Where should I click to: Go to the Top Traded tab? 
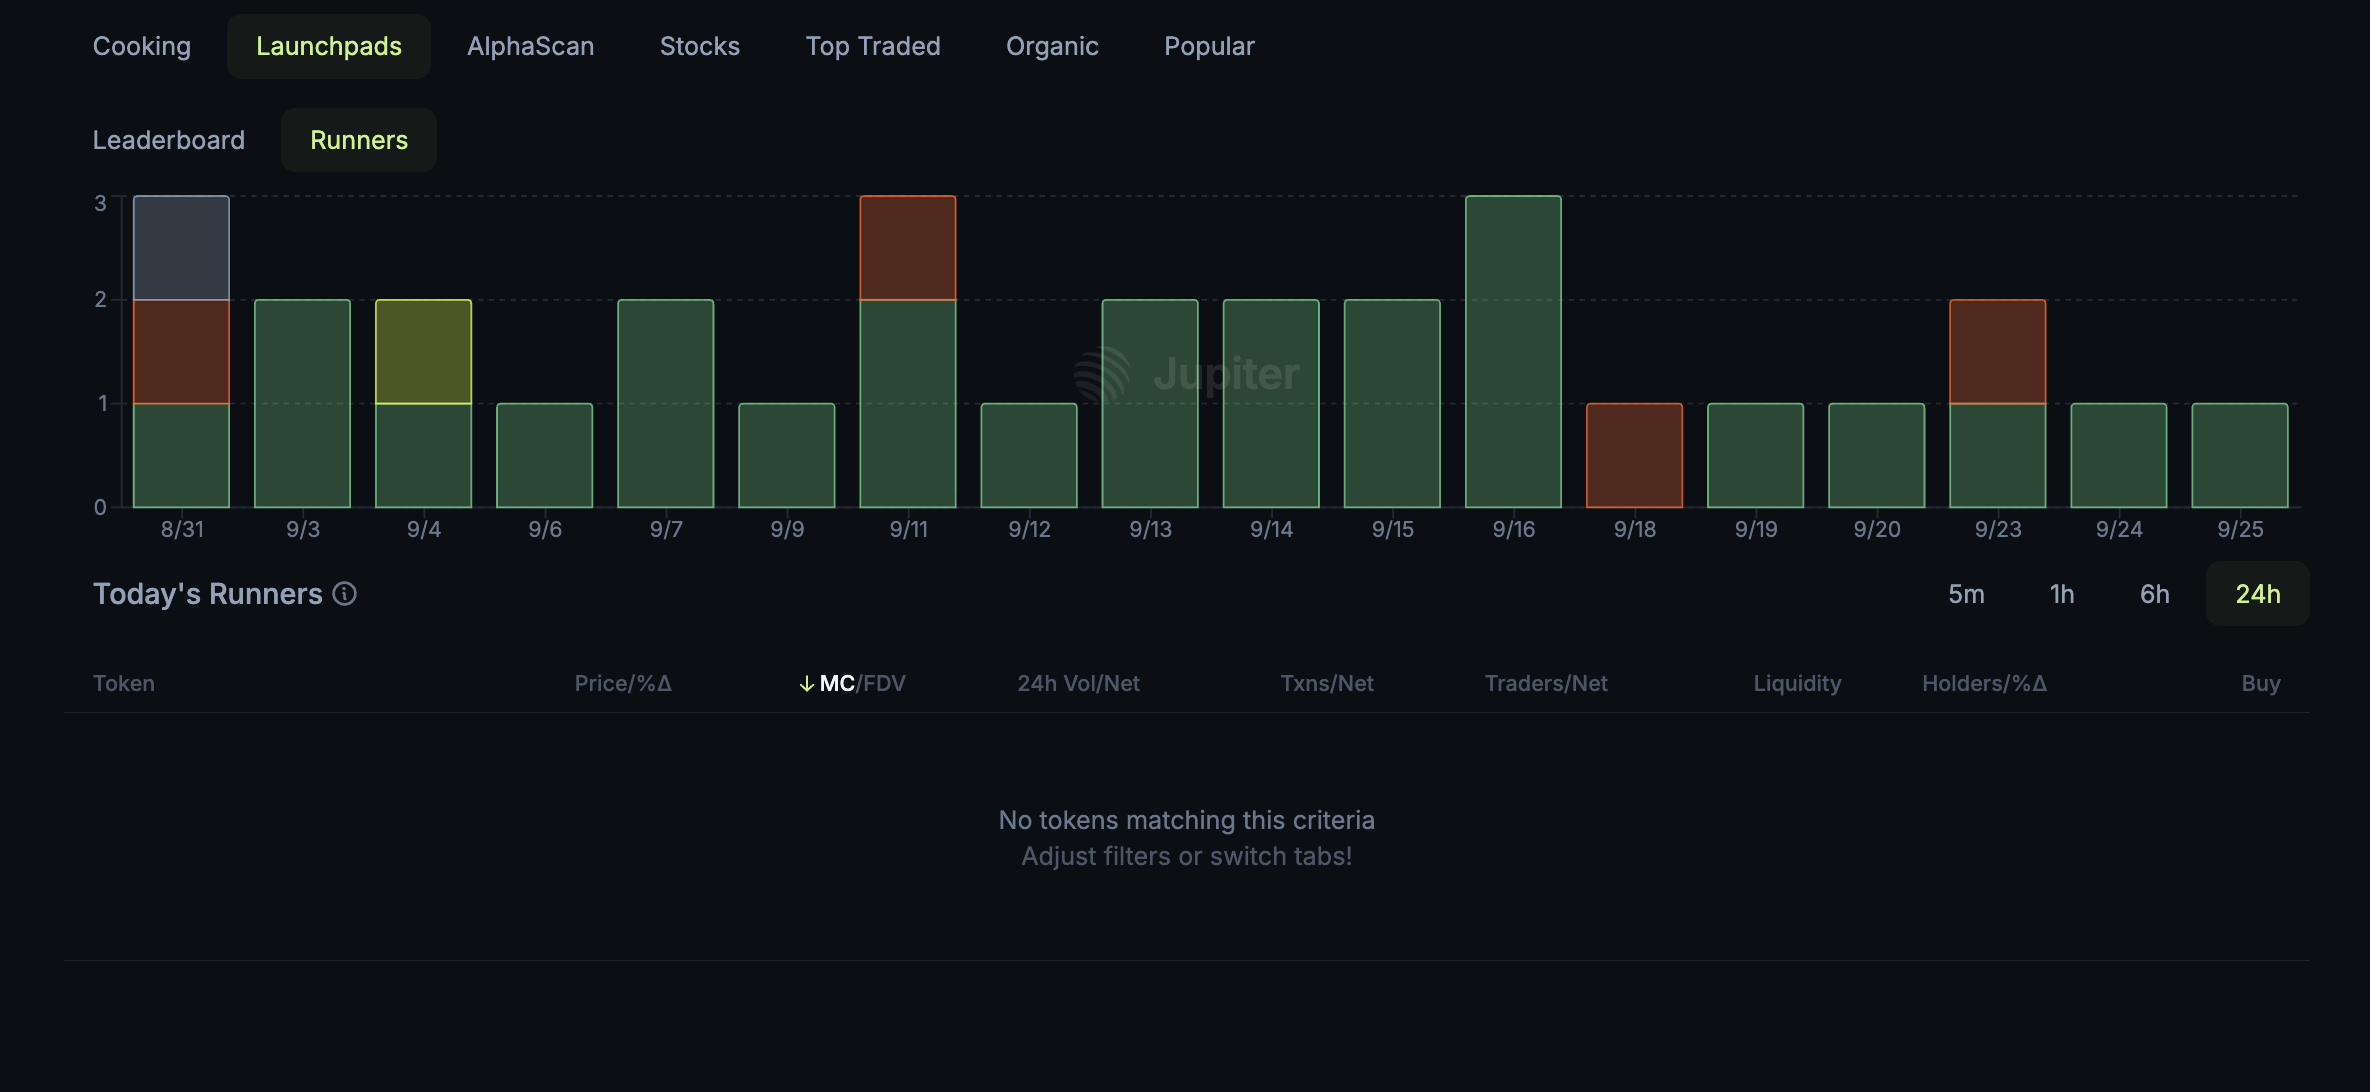[x=872, y=46]
